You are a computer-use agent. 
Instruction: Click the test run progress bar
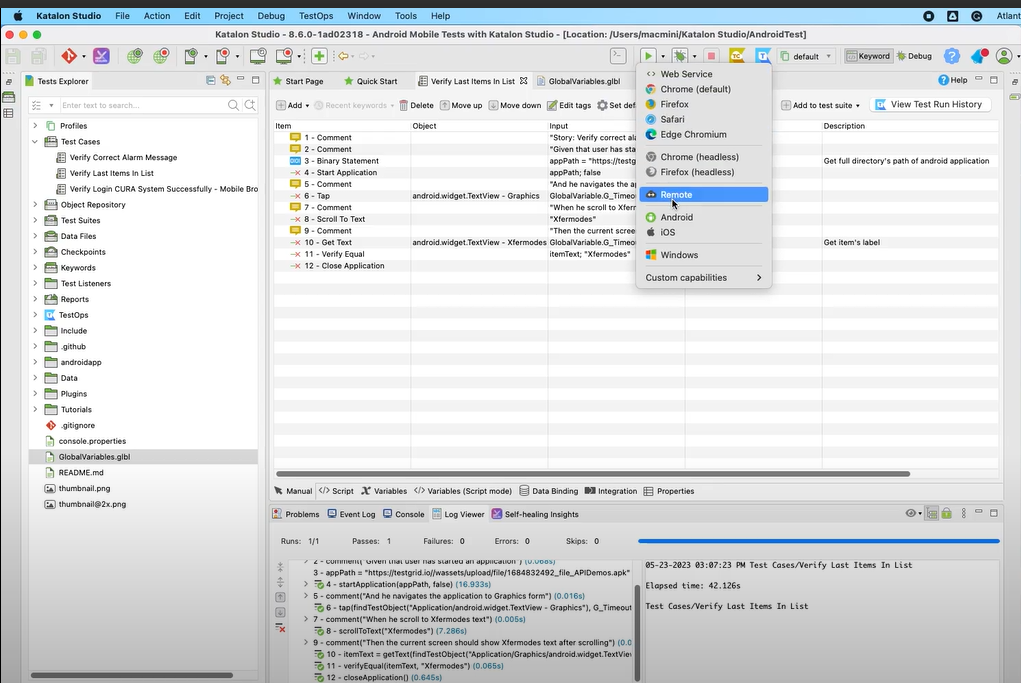point(818,541)
